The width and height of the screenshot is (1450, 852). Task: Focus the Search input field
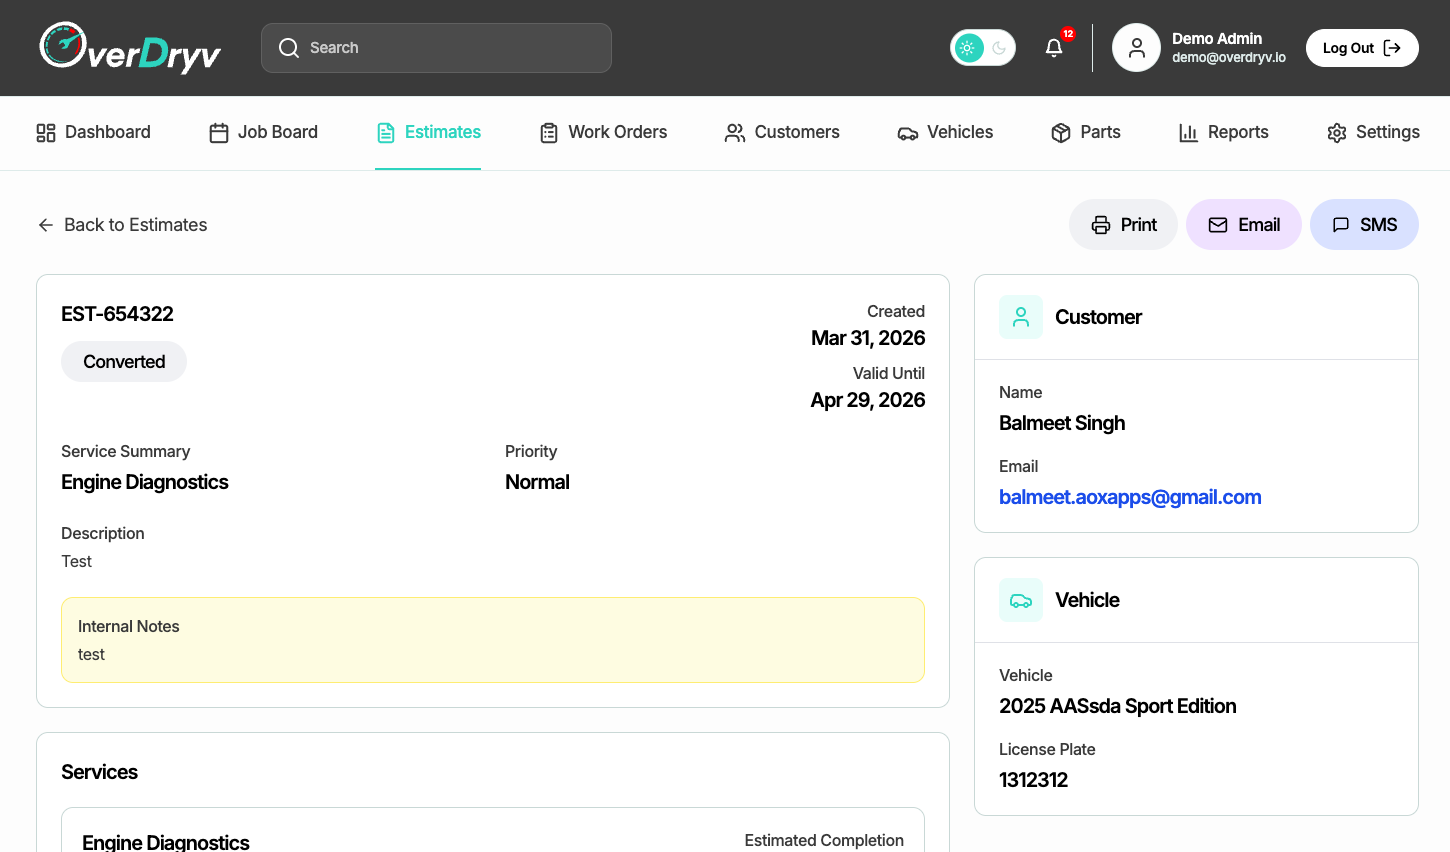(x=436, y=48)
